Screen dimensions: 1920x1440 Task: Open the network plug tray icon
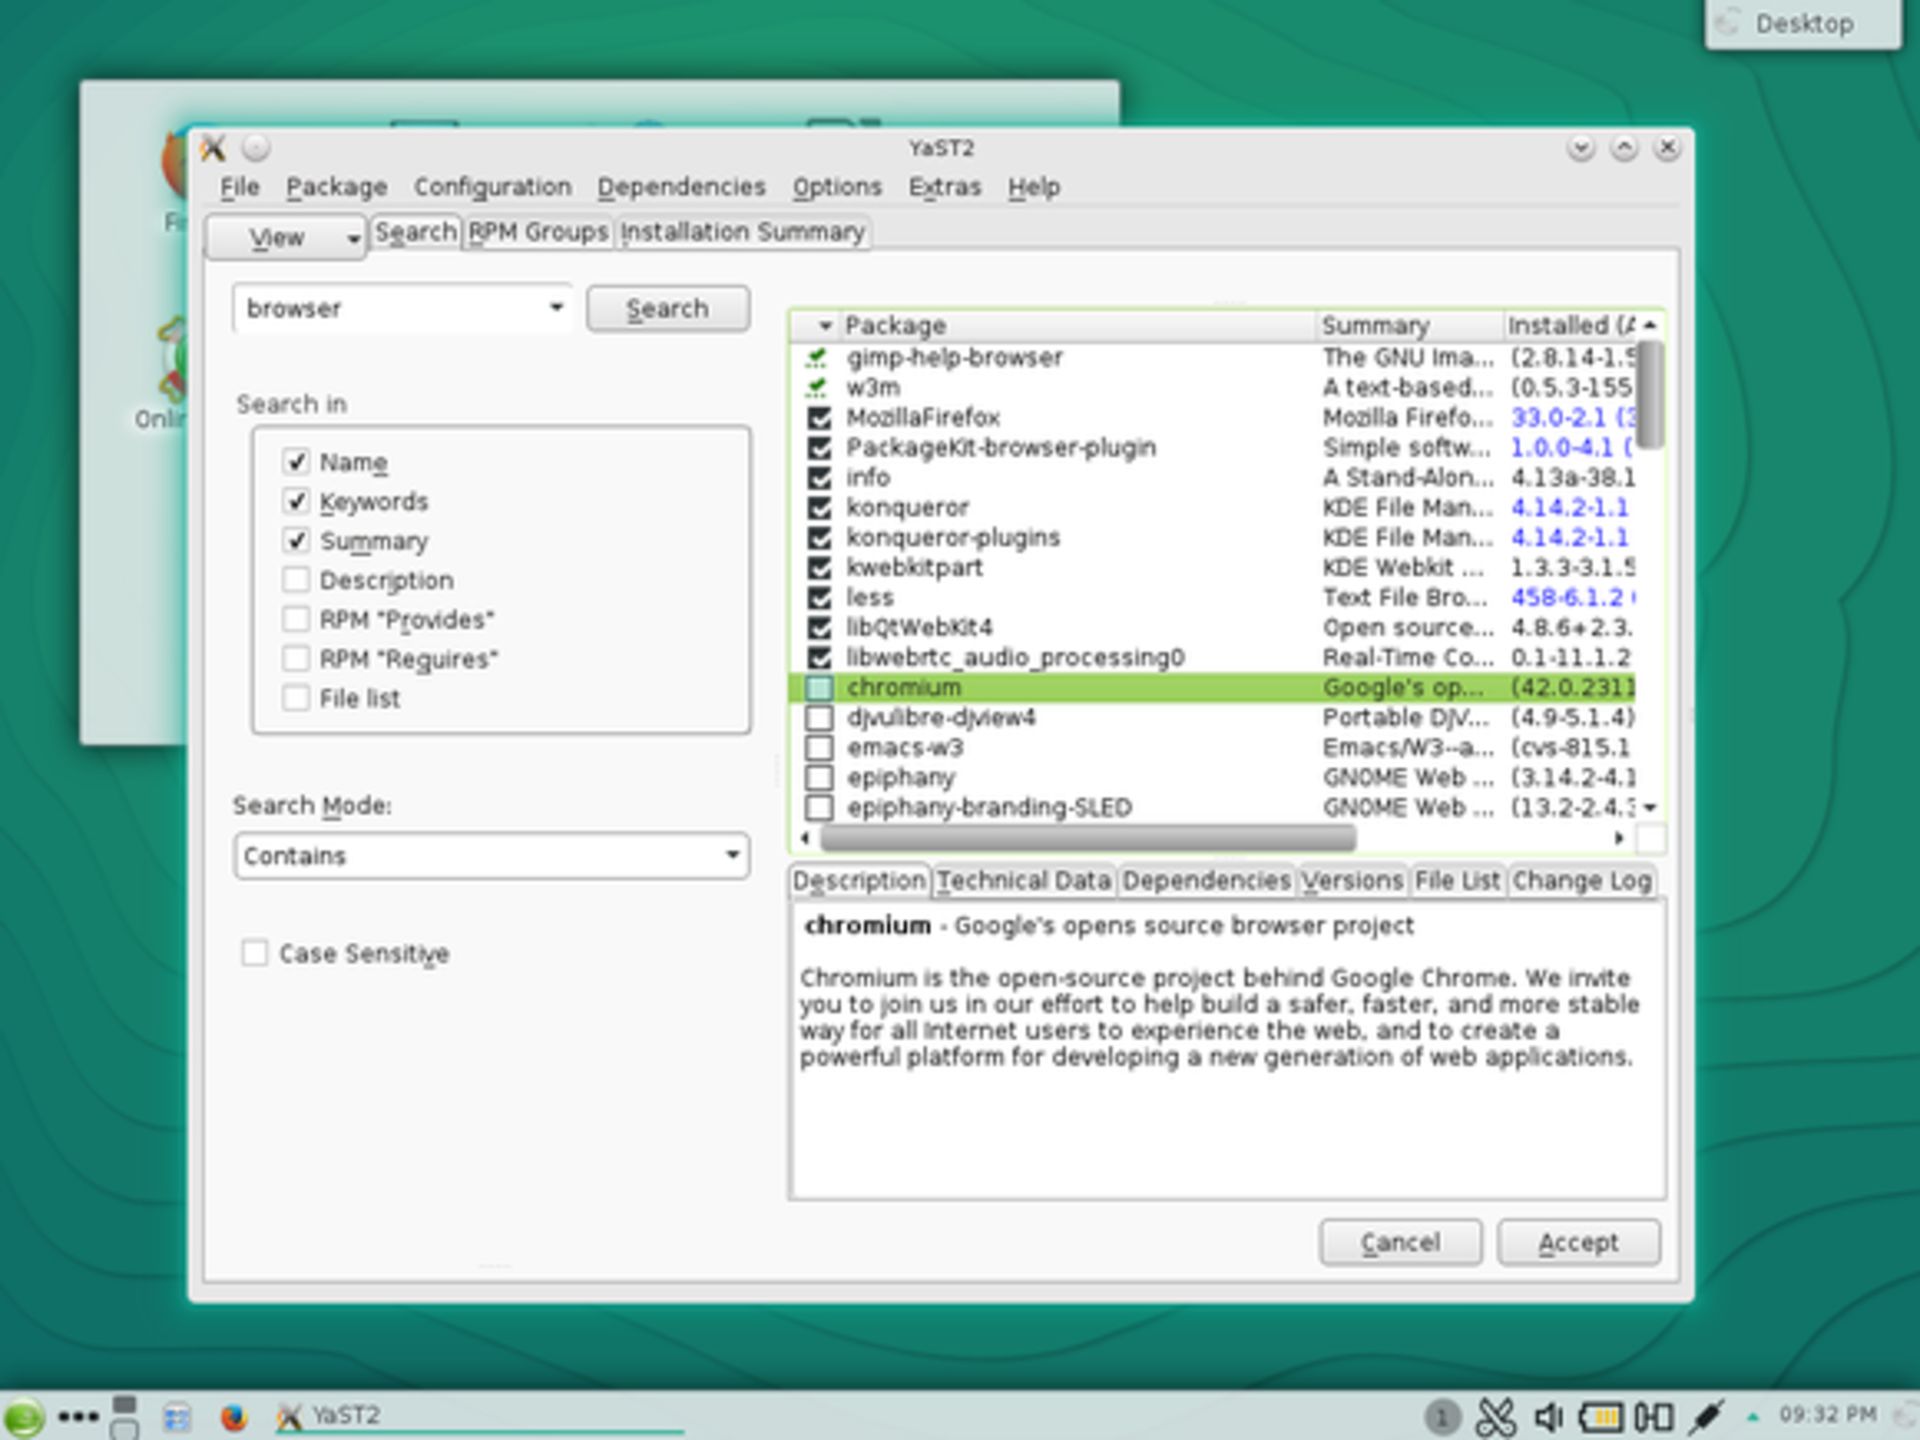pos(1706,1417)
